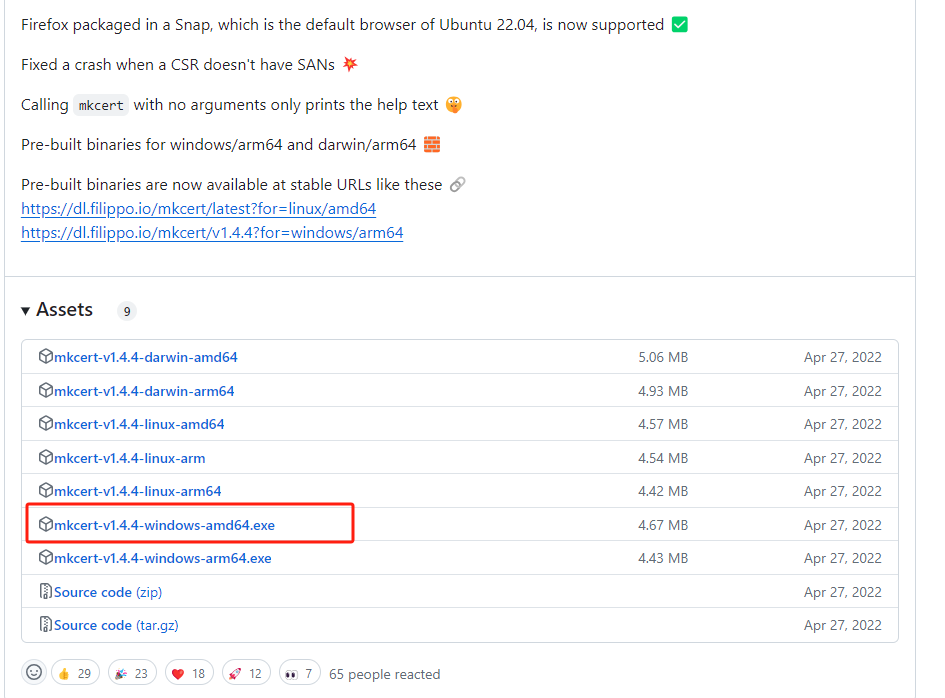
Task: Collapse the Assets section
Action: [x=57, y=310]
